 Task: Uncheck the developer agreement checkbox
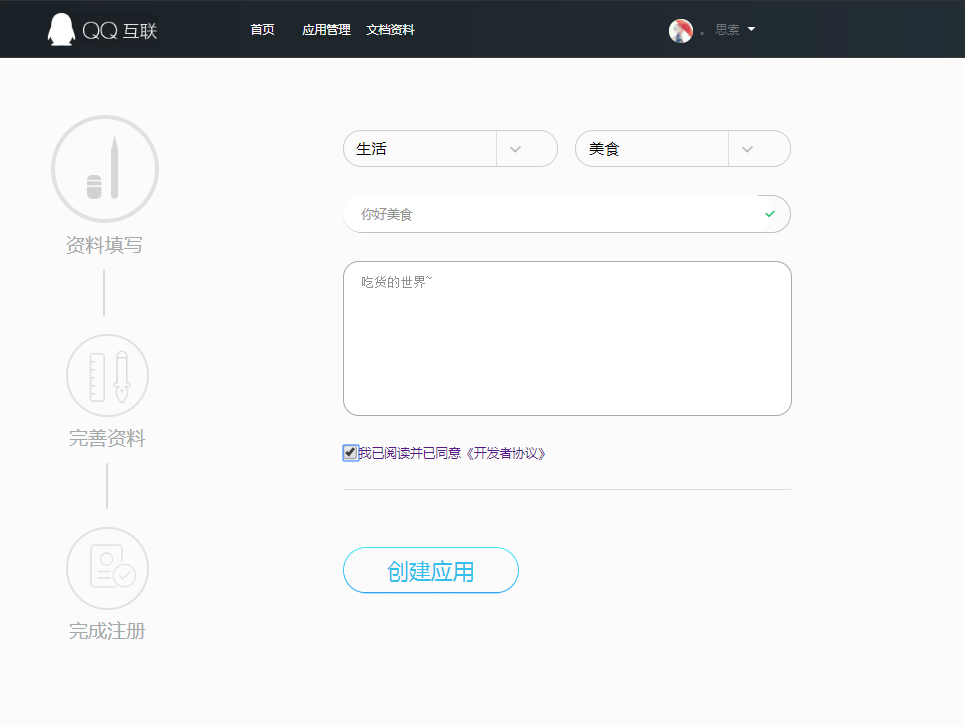coord(350,453)
